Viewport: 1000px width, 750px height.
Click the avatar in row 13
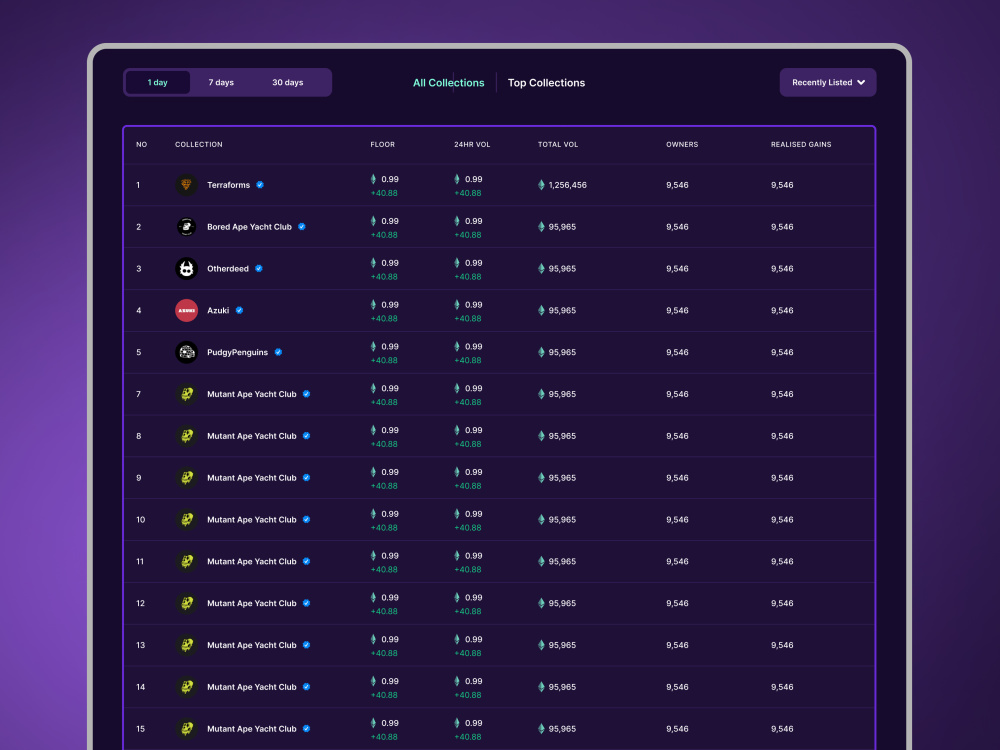pyautogui.click(x=186, y=645)
